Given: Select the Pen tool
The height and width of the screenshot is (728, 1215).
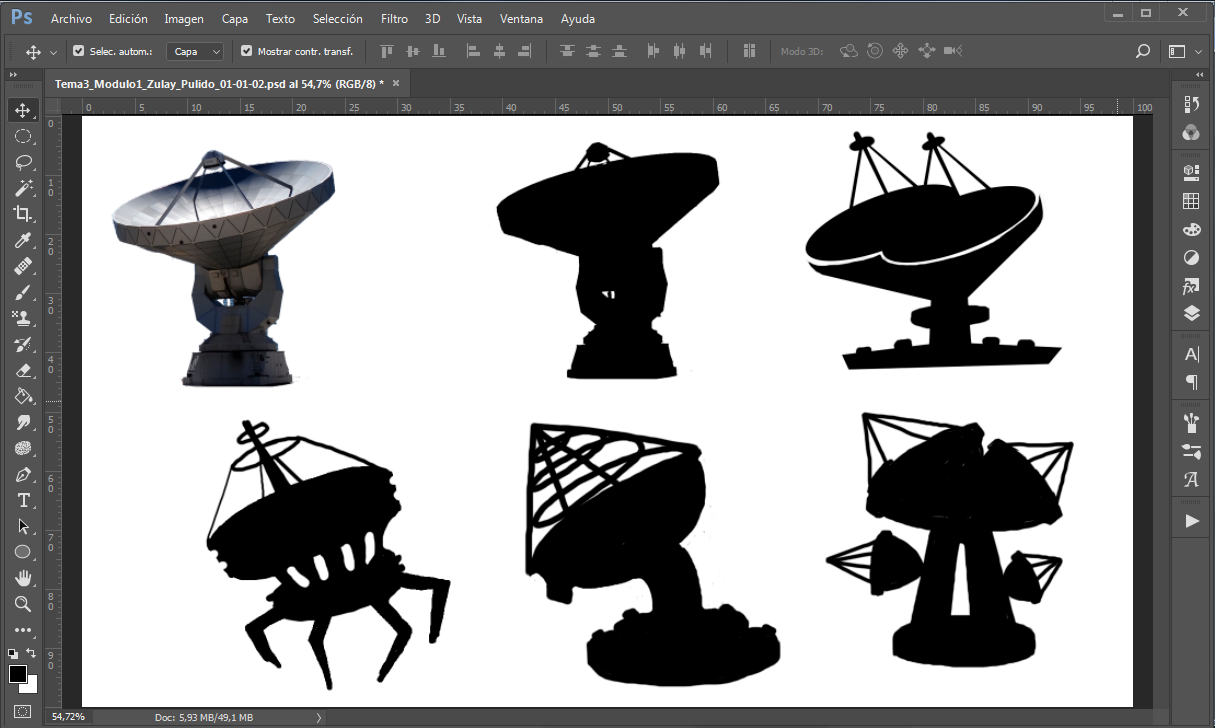Looking at the screenshot, I should tap(23, 474).
